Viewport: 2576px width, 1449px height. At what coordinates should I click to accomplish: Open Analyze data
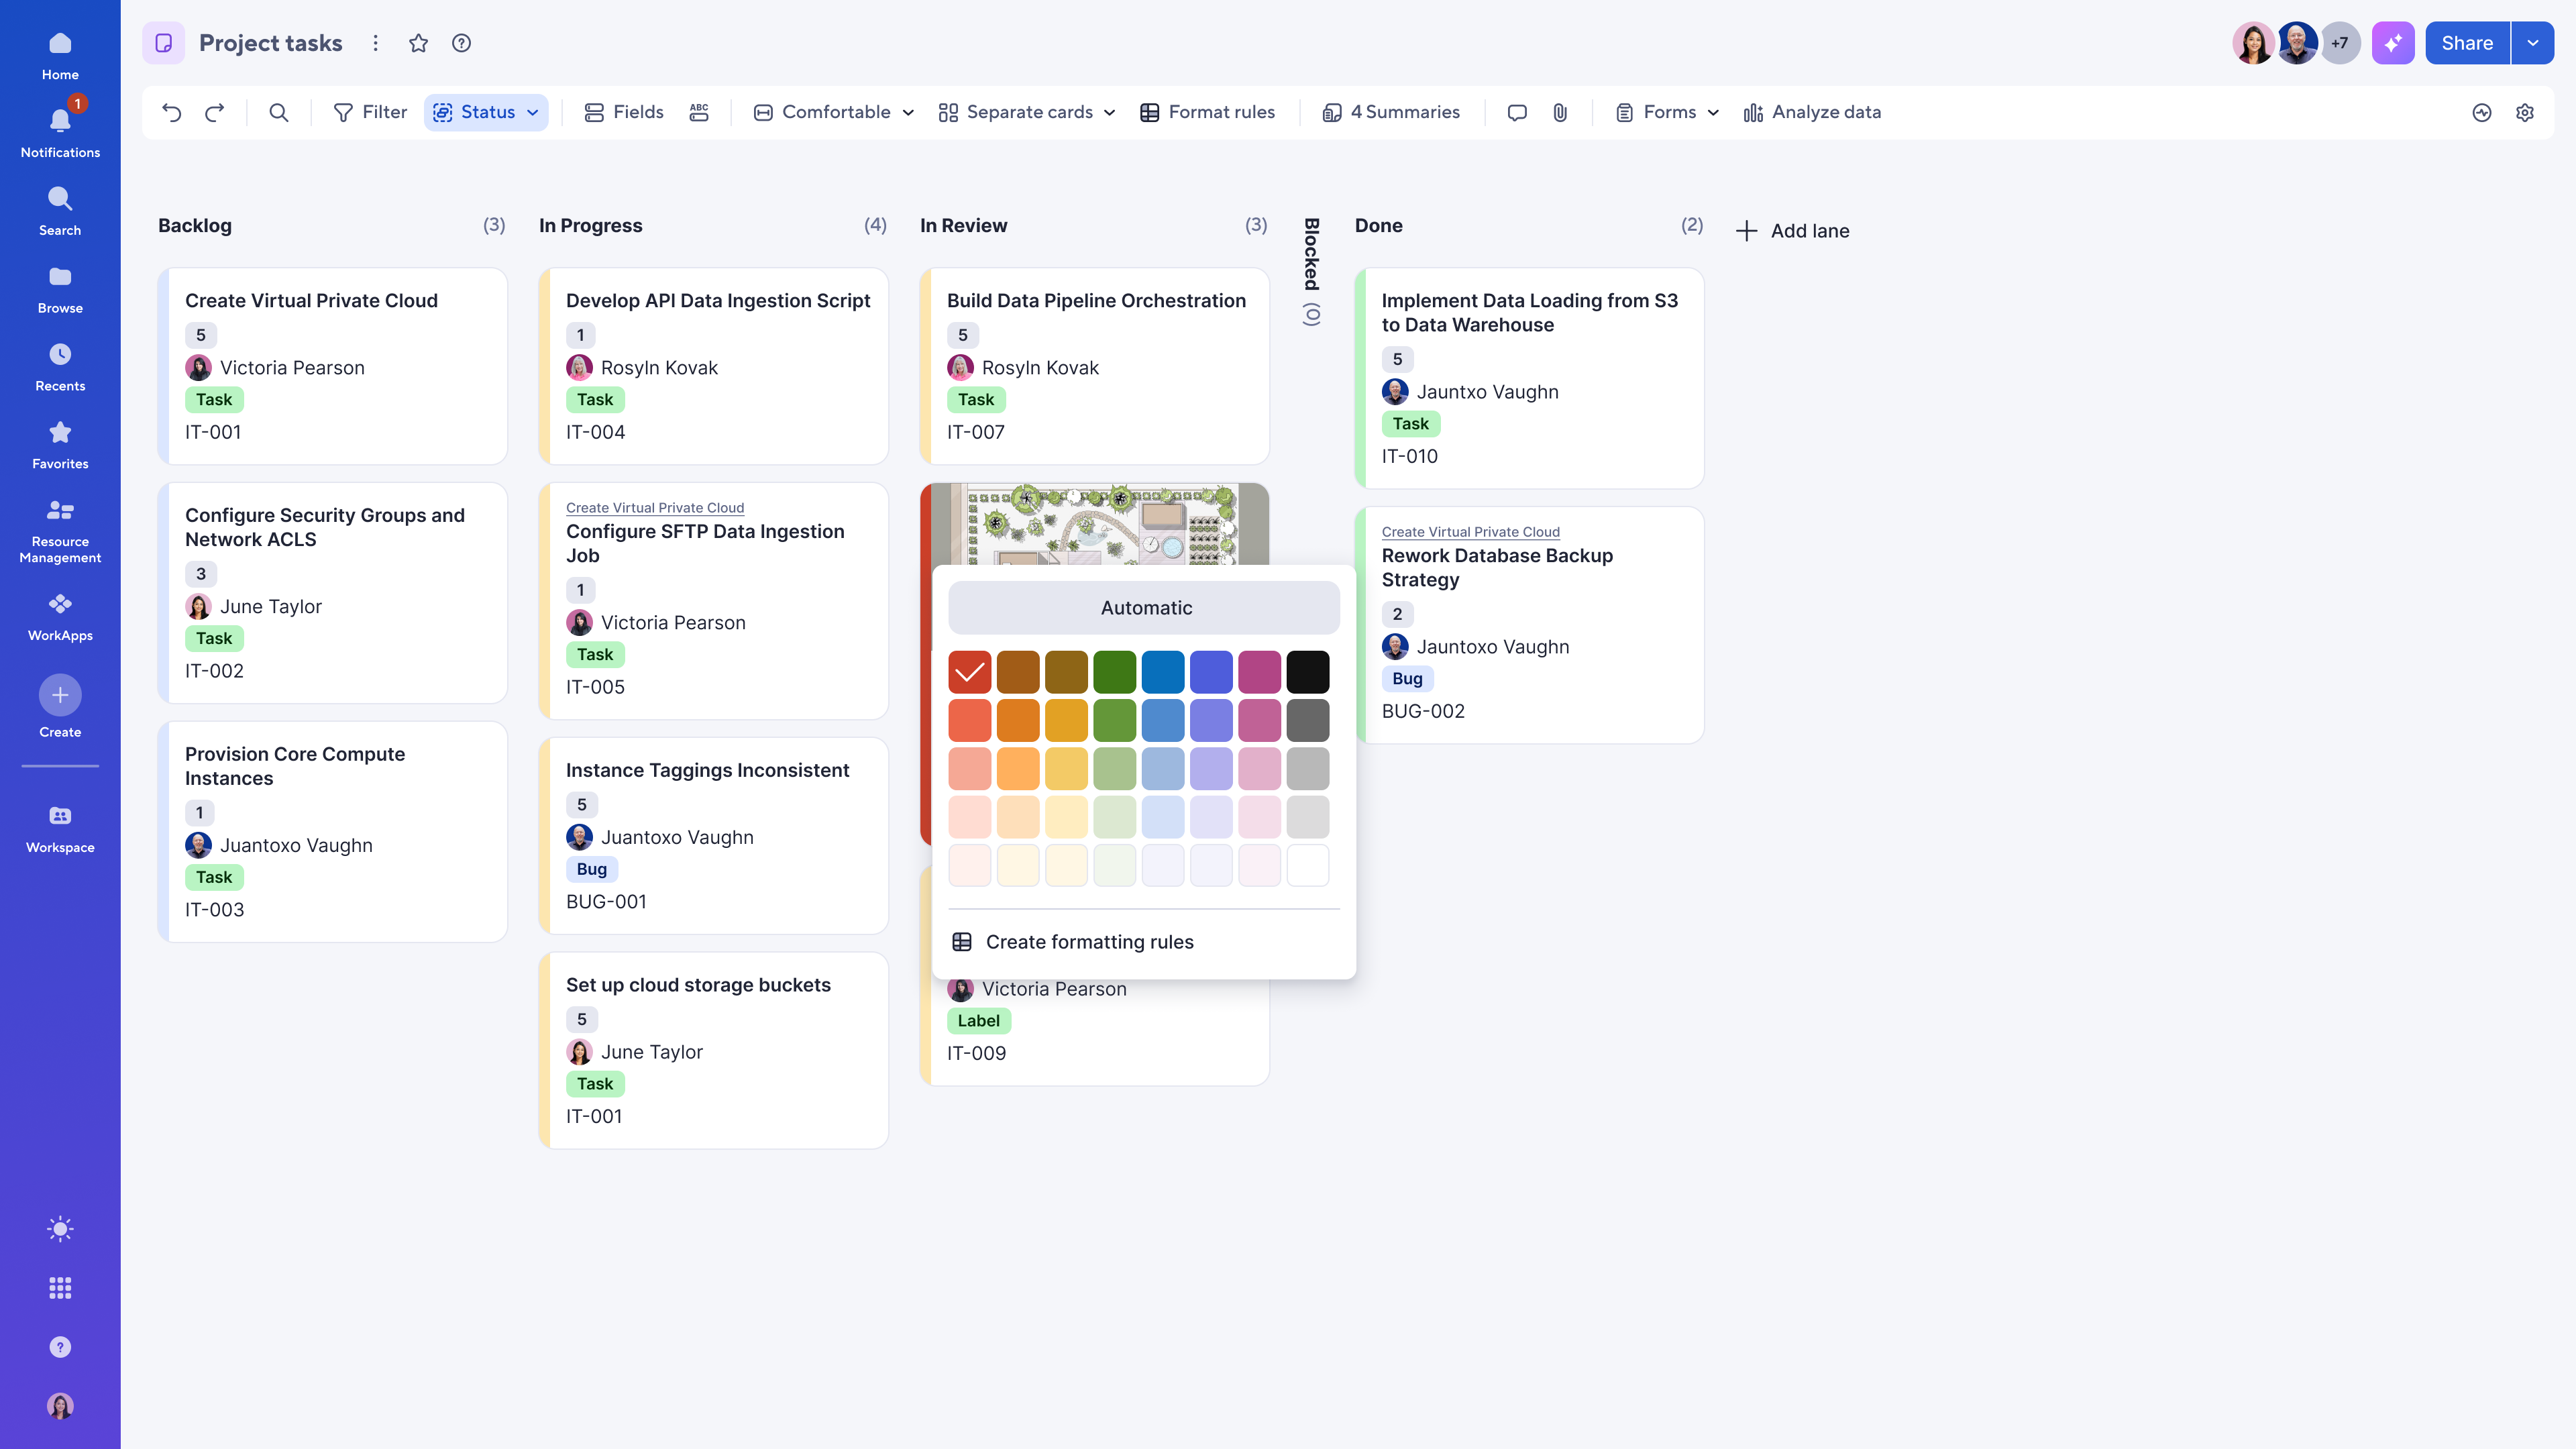(x=1812, y=112)
